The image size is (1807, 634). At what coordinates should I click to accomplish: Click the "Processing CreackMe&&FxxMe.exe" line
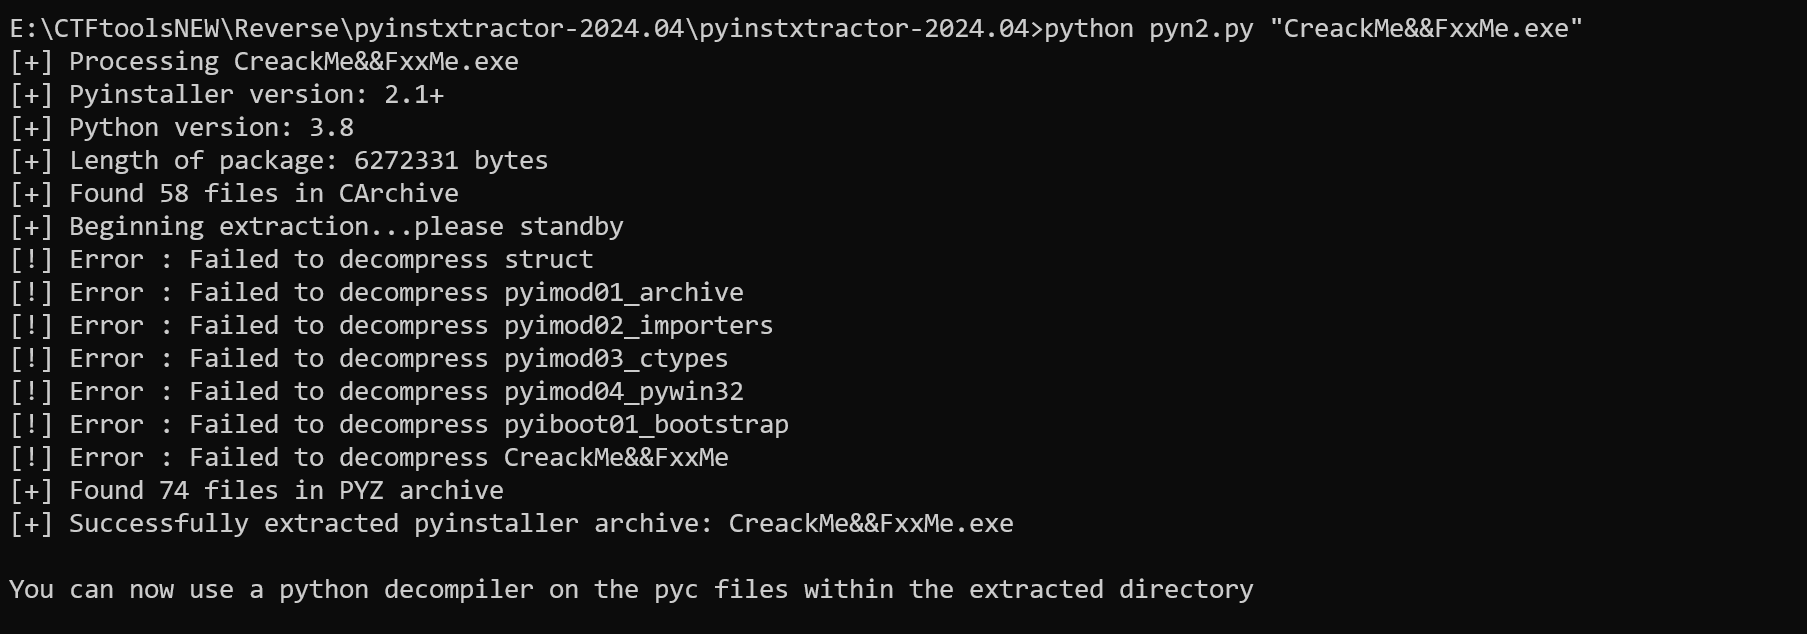(293, 62)
